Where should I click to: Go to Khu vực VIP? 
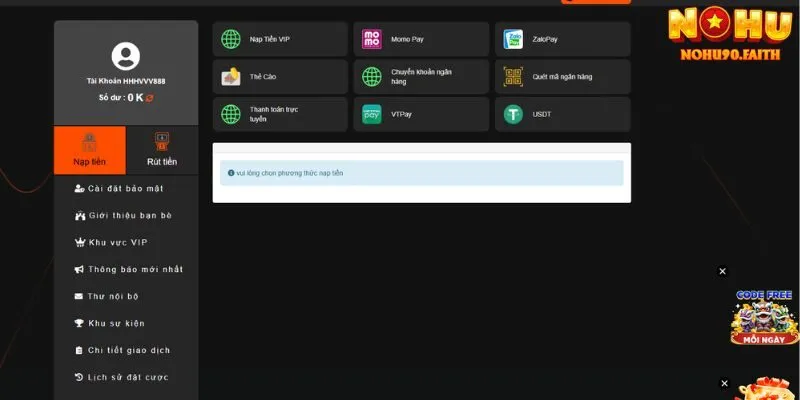117,243
